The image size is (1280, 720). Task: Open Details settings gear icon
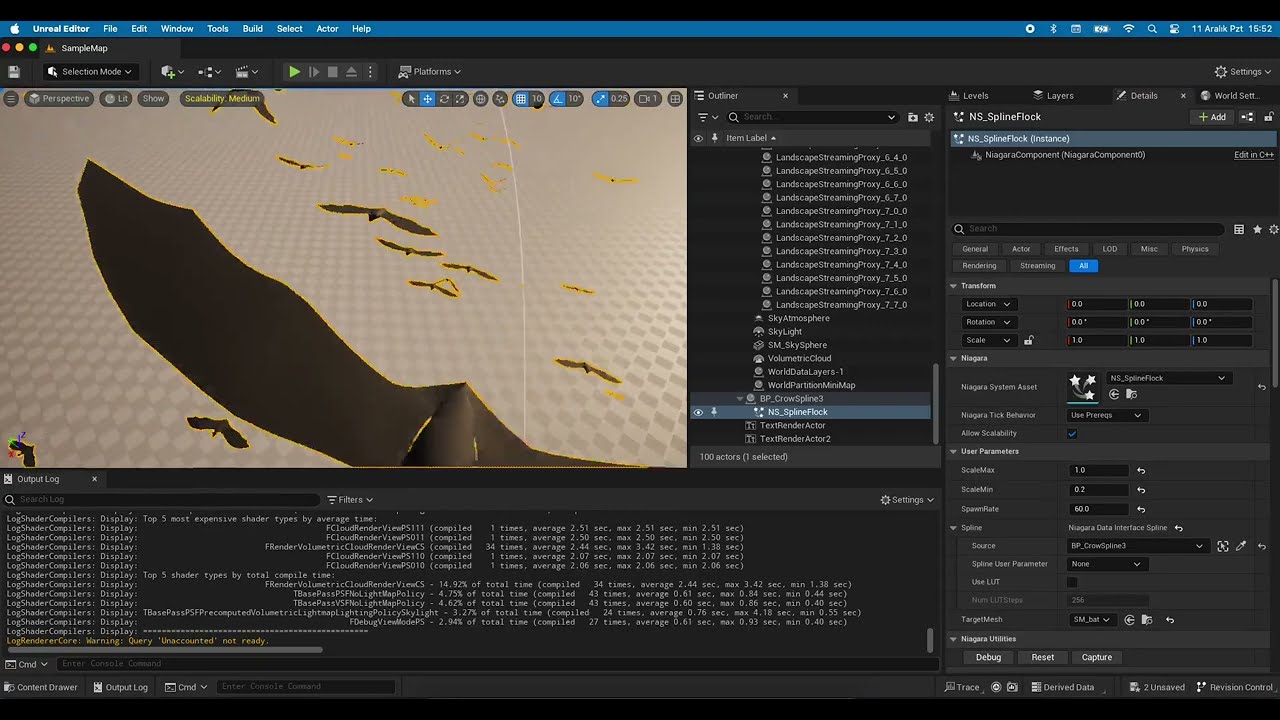point(1273,229)
